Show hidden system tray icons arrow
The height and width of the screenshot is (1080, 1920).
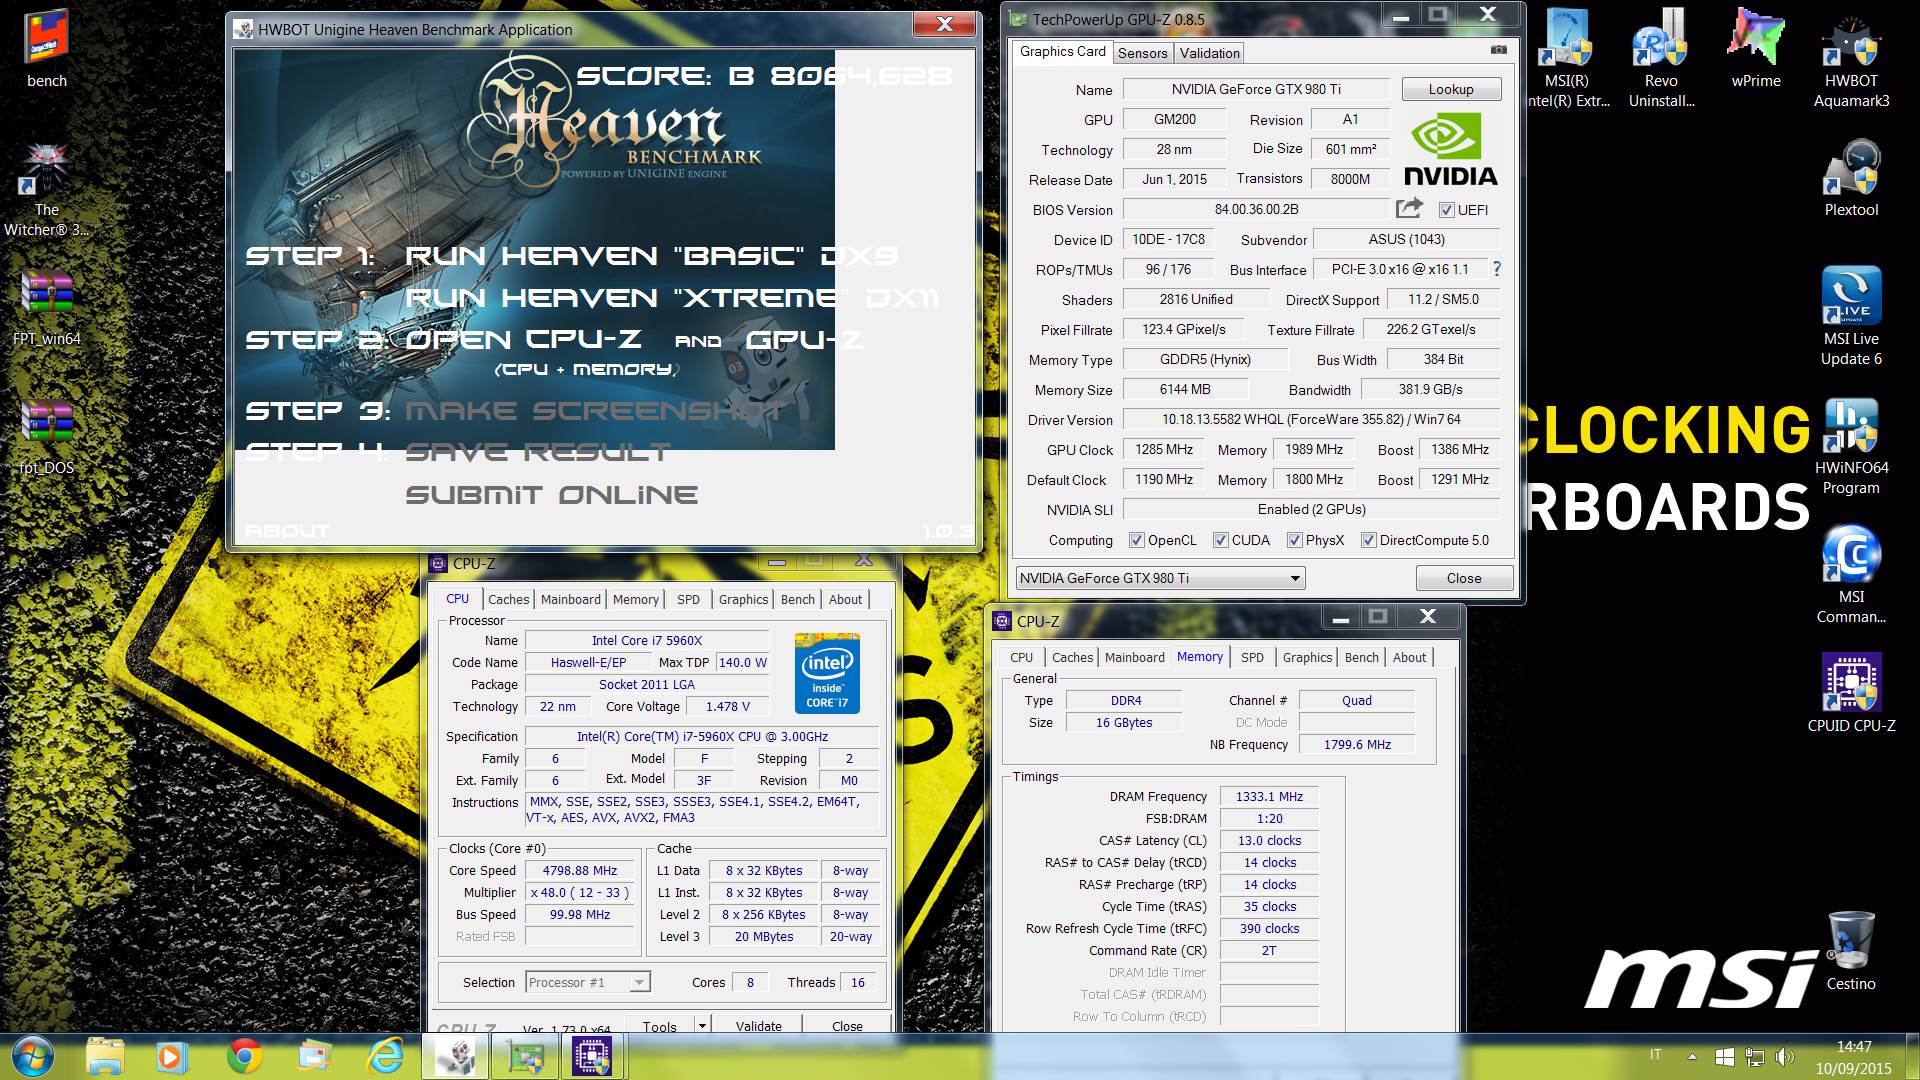click(x=1692, y=1056)
